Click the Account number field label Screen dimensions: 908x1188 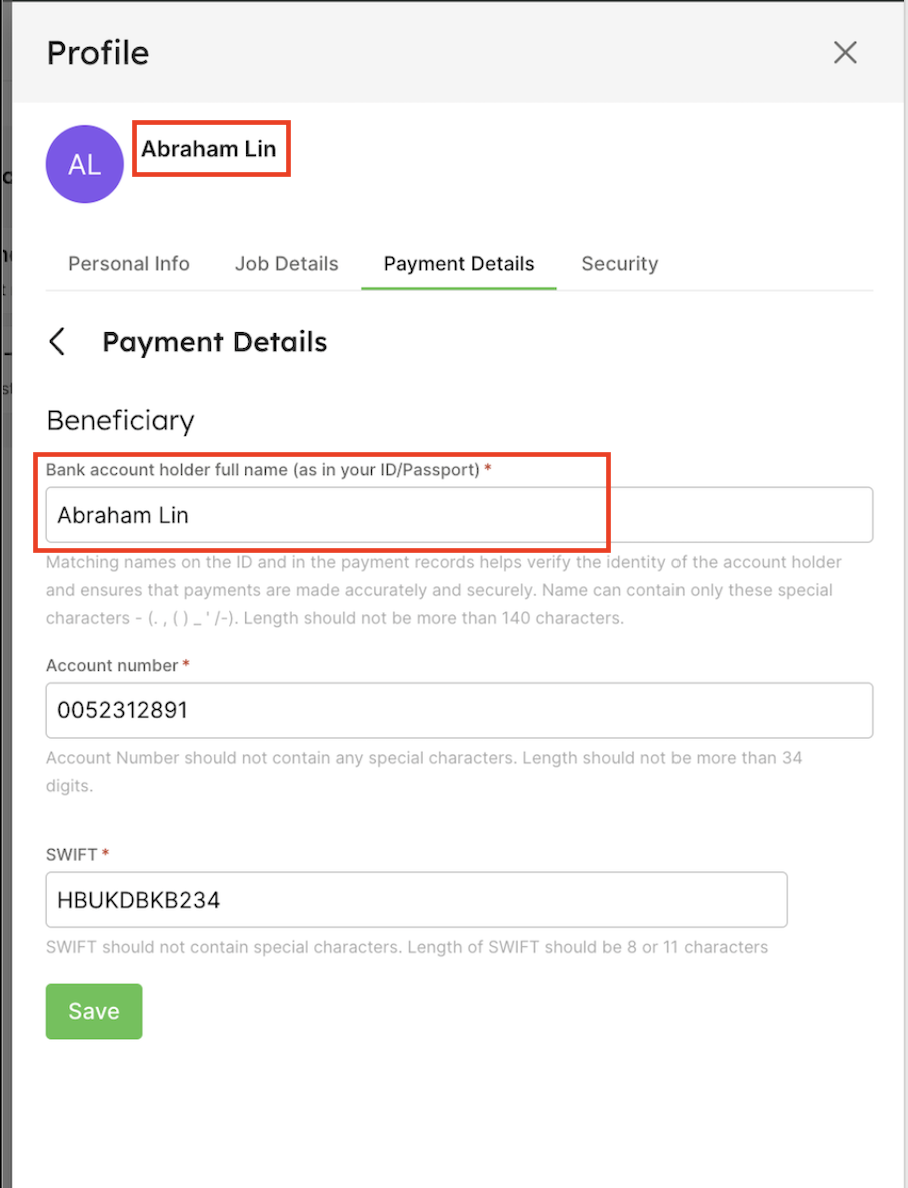click(x=112, y=666)
